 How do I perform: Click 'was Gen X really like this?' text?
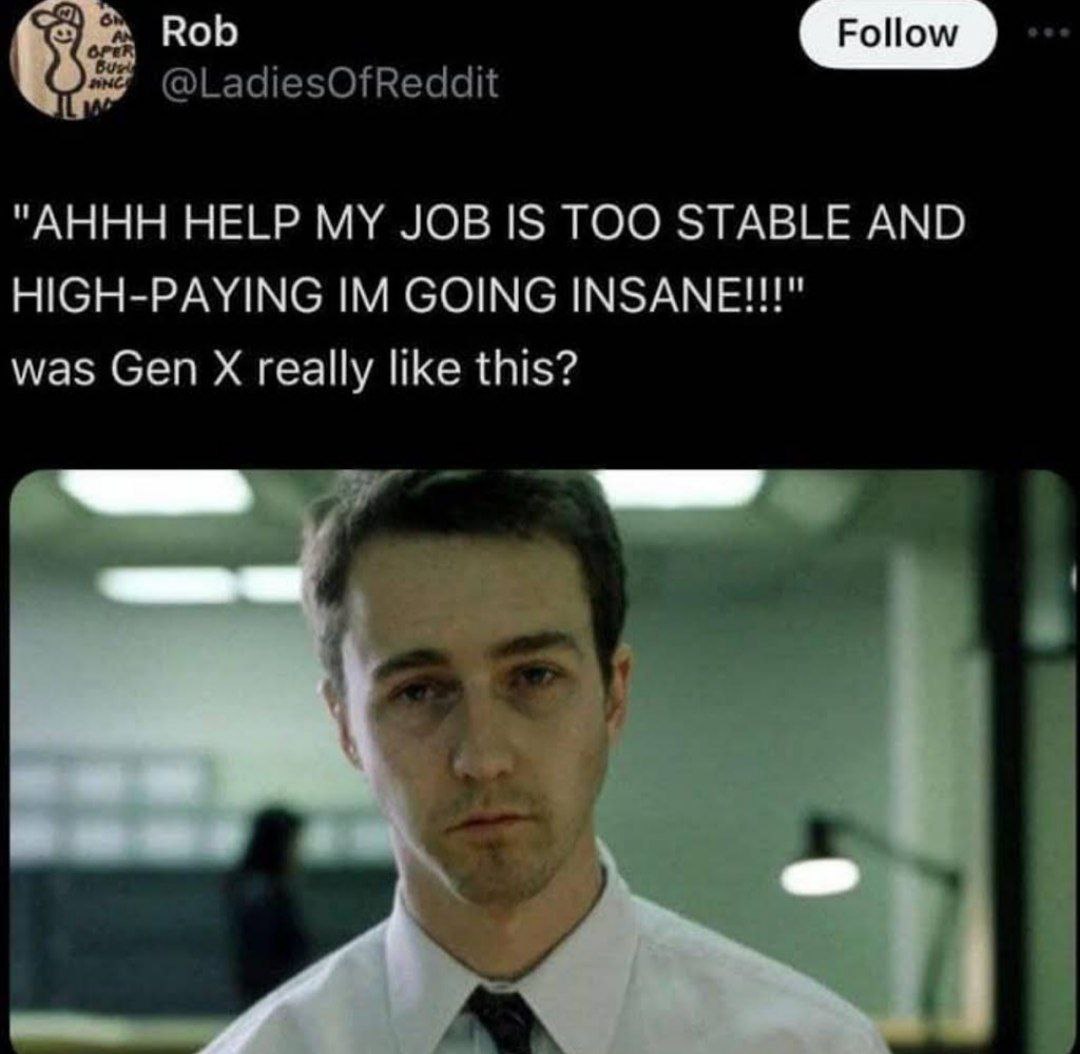293,369
